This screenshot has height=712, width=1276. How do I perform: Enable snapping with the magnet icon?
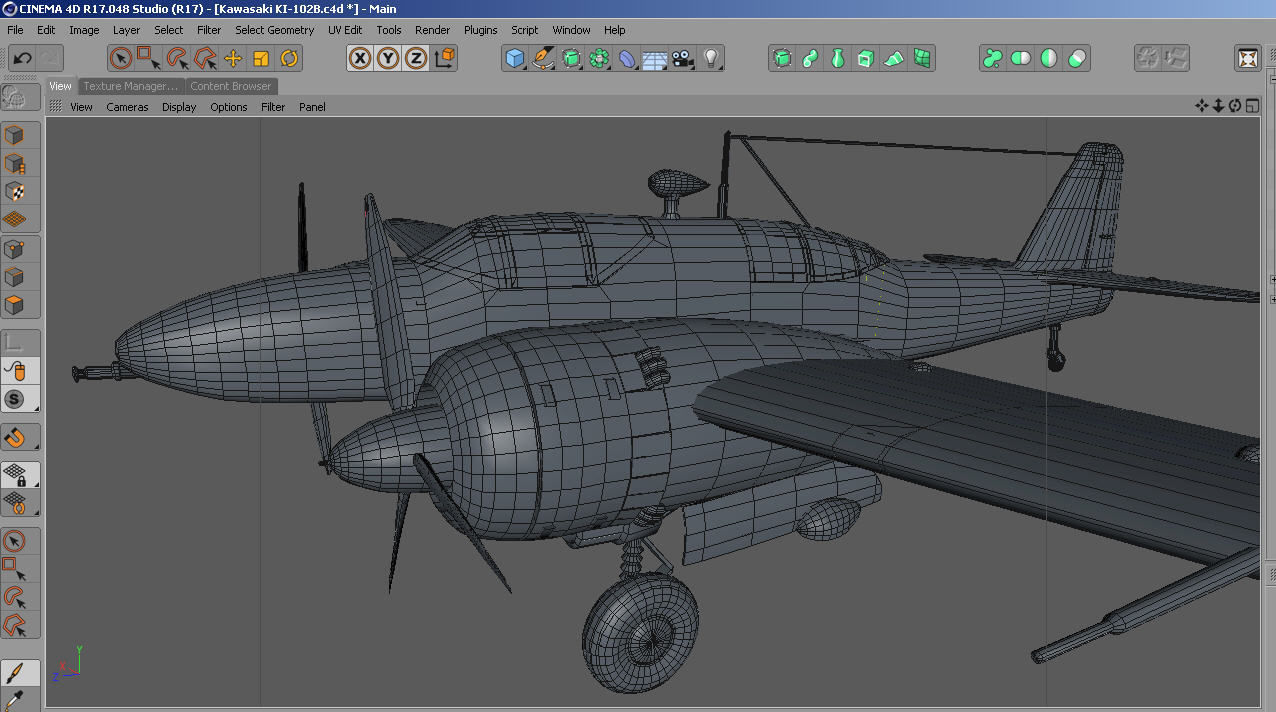(x=20, y=437)
